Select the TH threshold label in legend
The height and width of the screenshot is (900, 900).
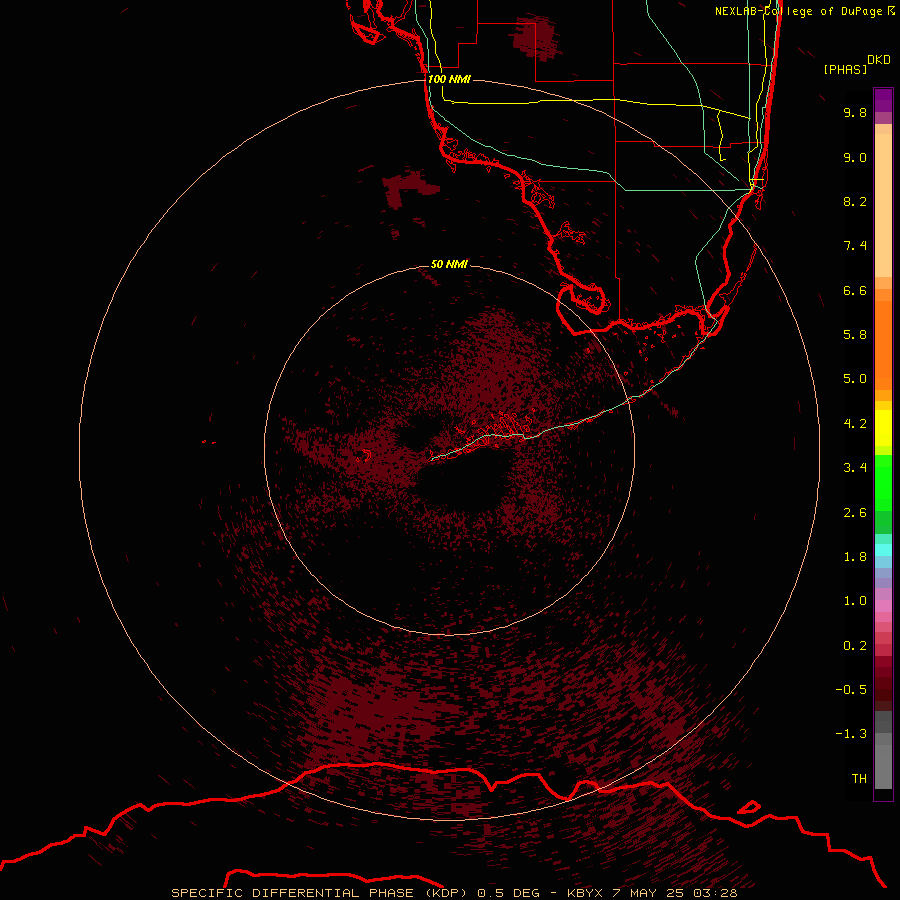point(859,779)
